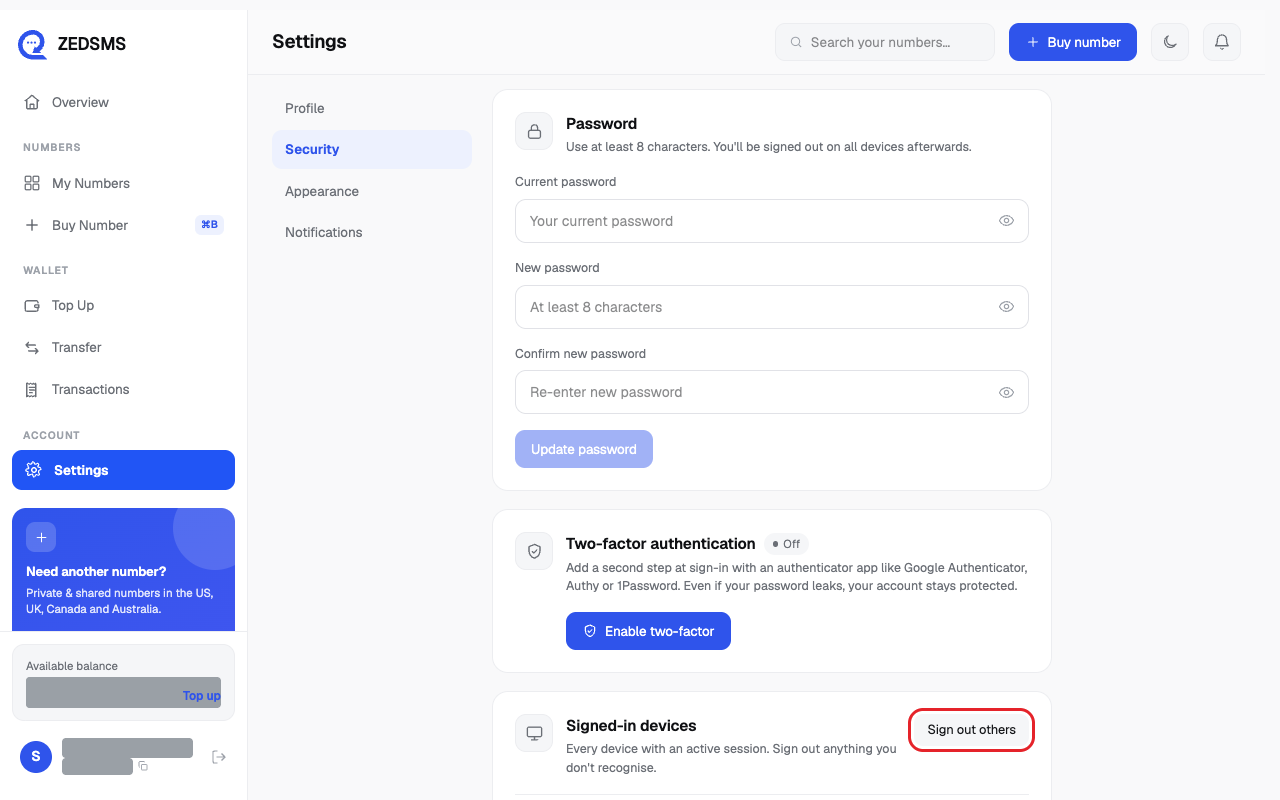This screenshot has width=1280, height=800.
Task: Click the Top up link in the balance card
Action: (202, 695)
